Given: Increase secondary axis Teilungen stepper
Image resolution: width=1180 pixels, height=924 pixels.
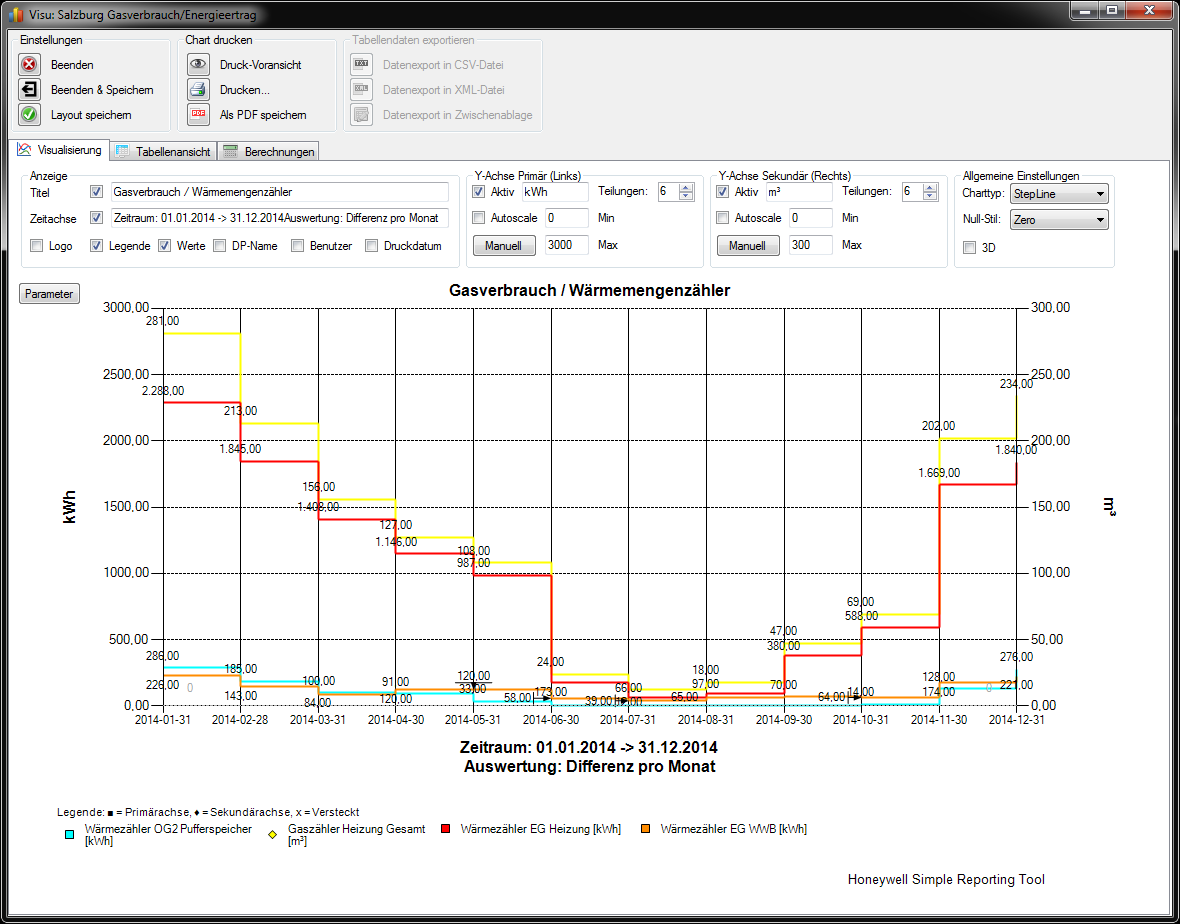Looking at the screenshot, I should point(930,188).
